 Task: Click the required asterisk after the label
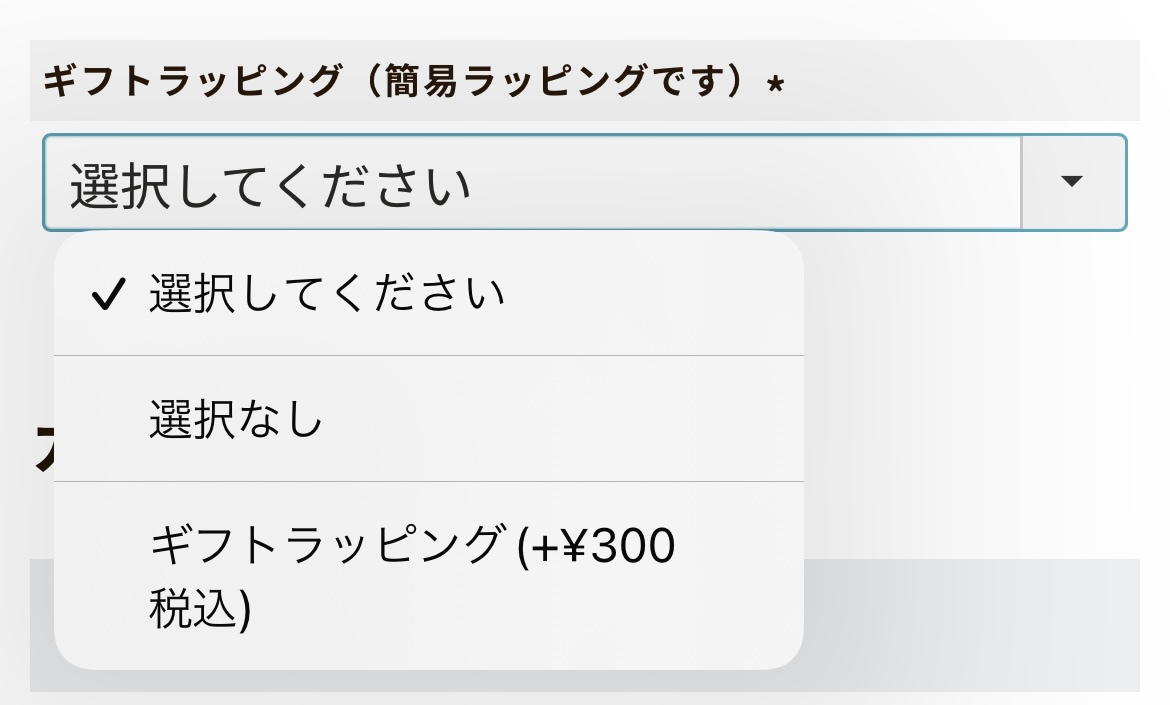pyautogui.click(x=775, y=85)
